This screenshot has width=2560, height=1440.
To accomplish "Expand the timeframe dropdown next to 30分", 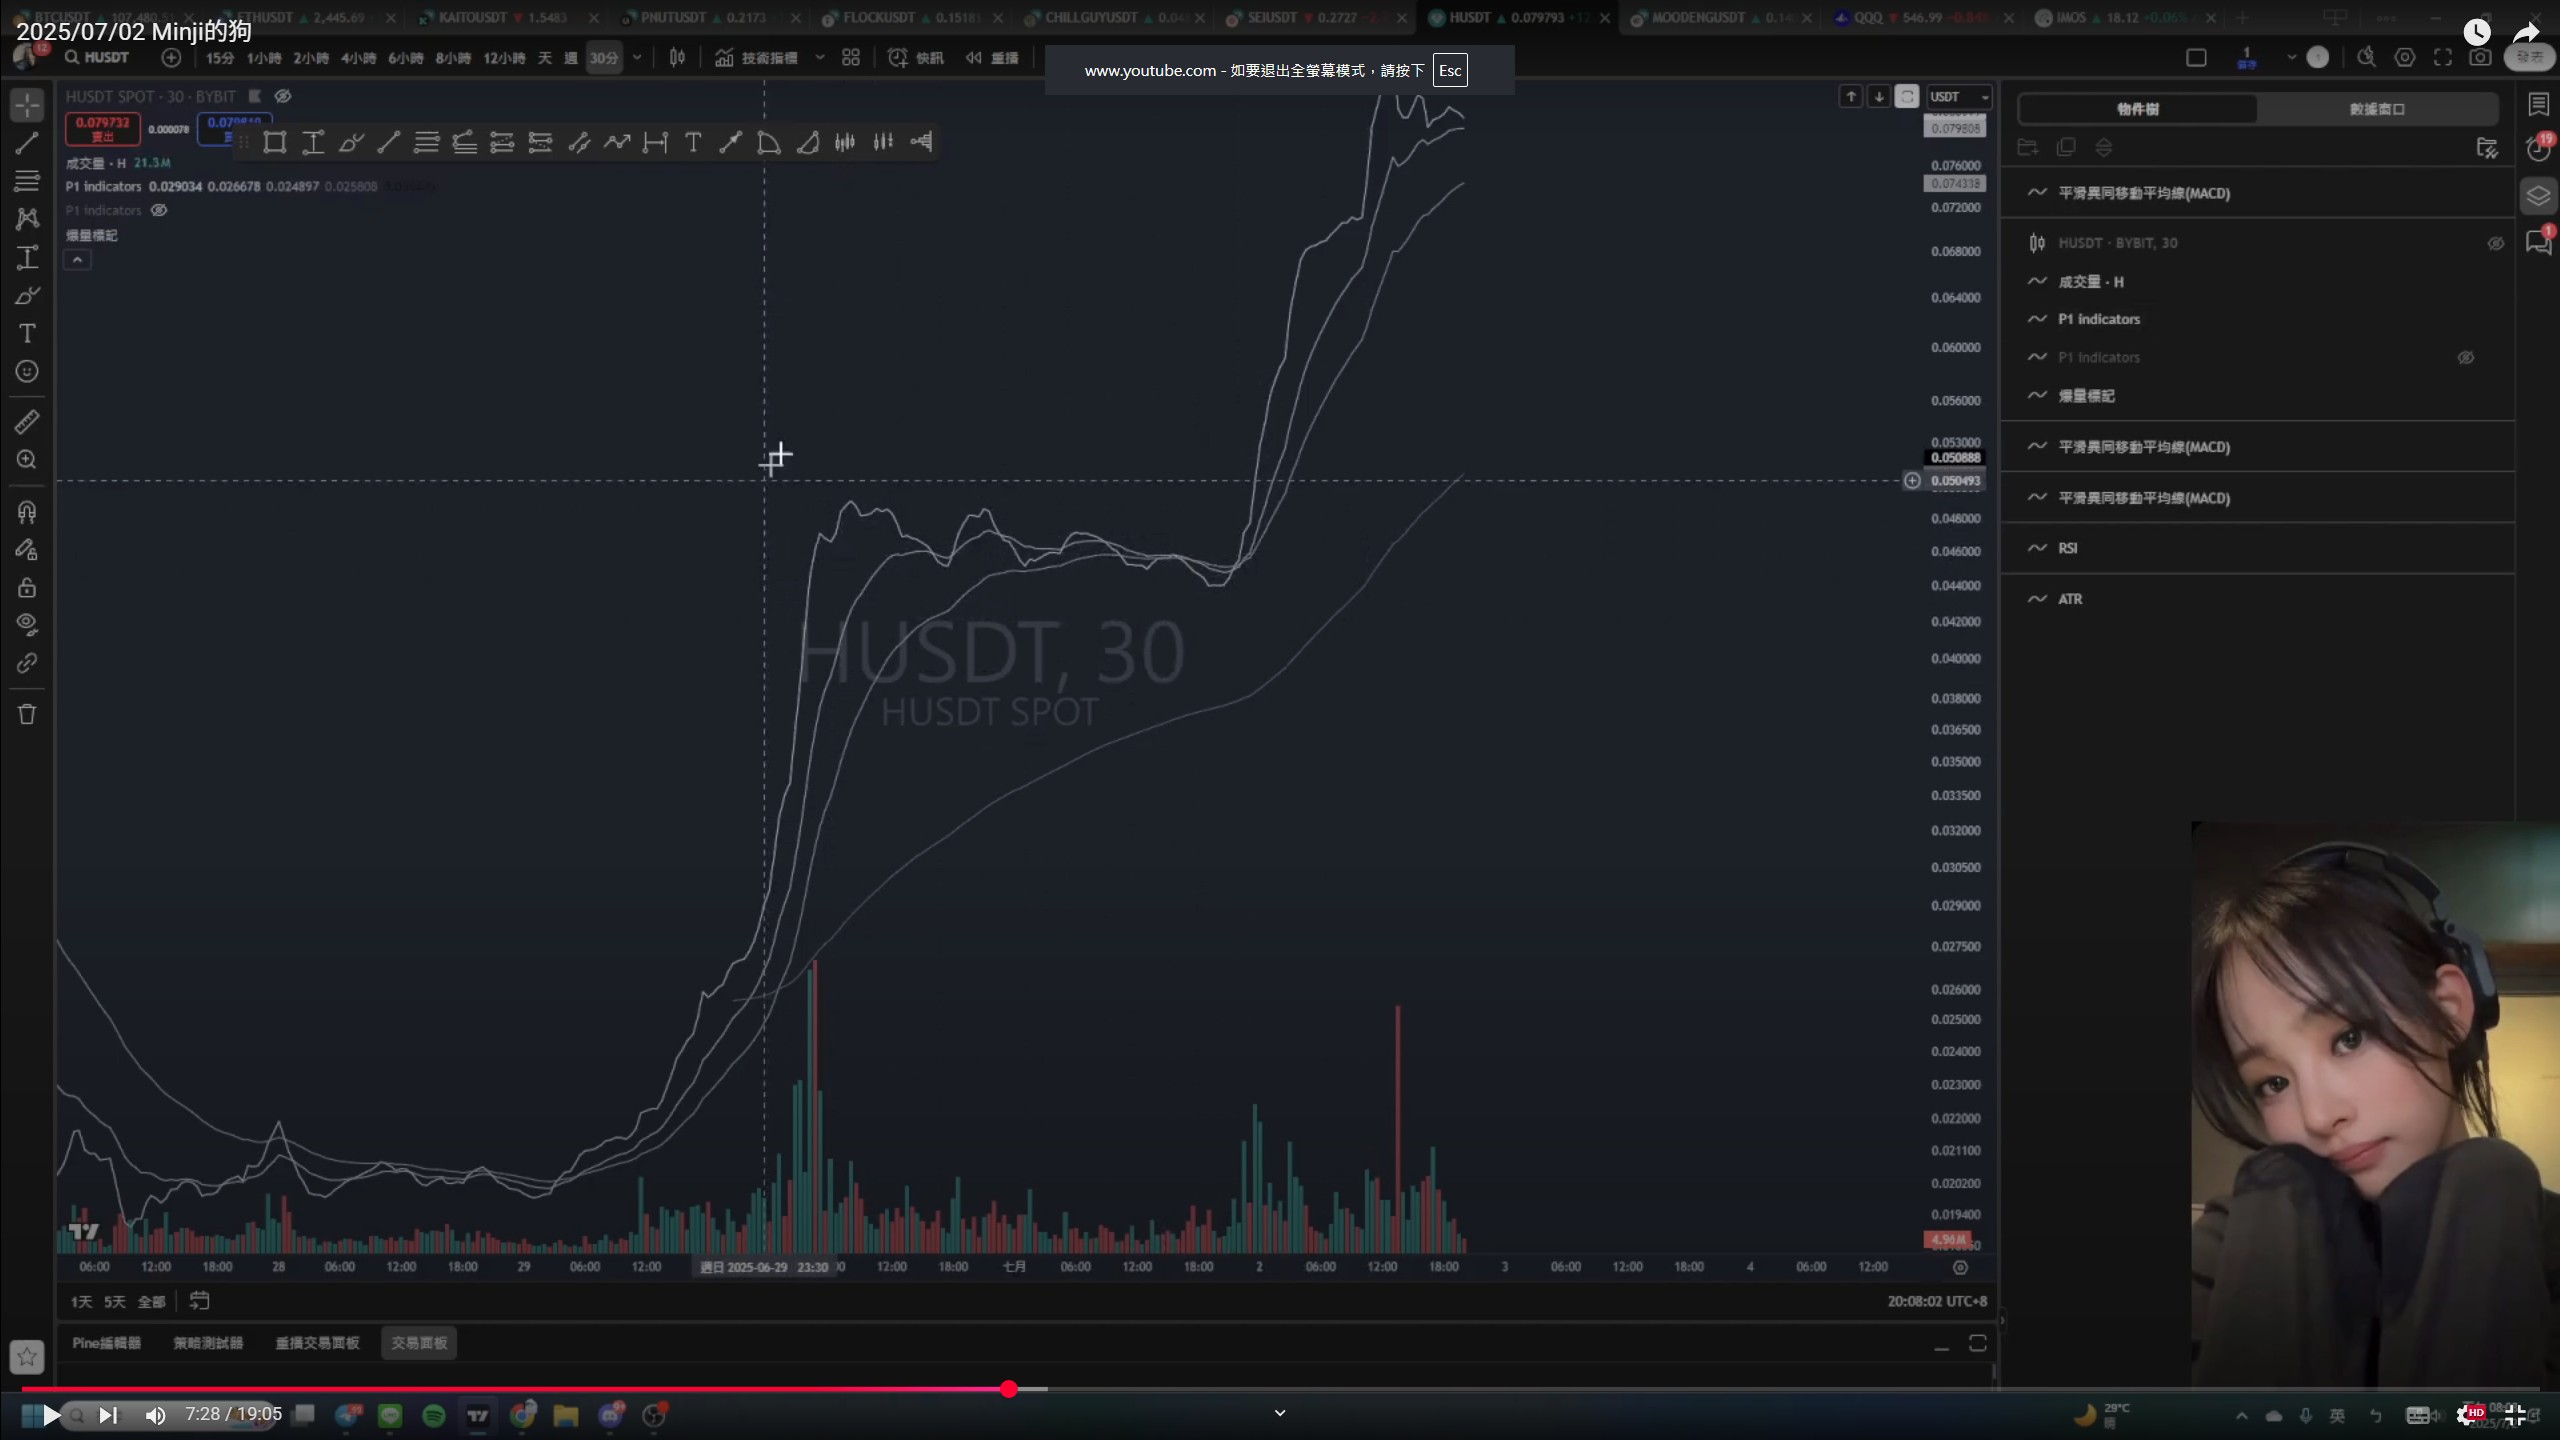I will (637, 58).
